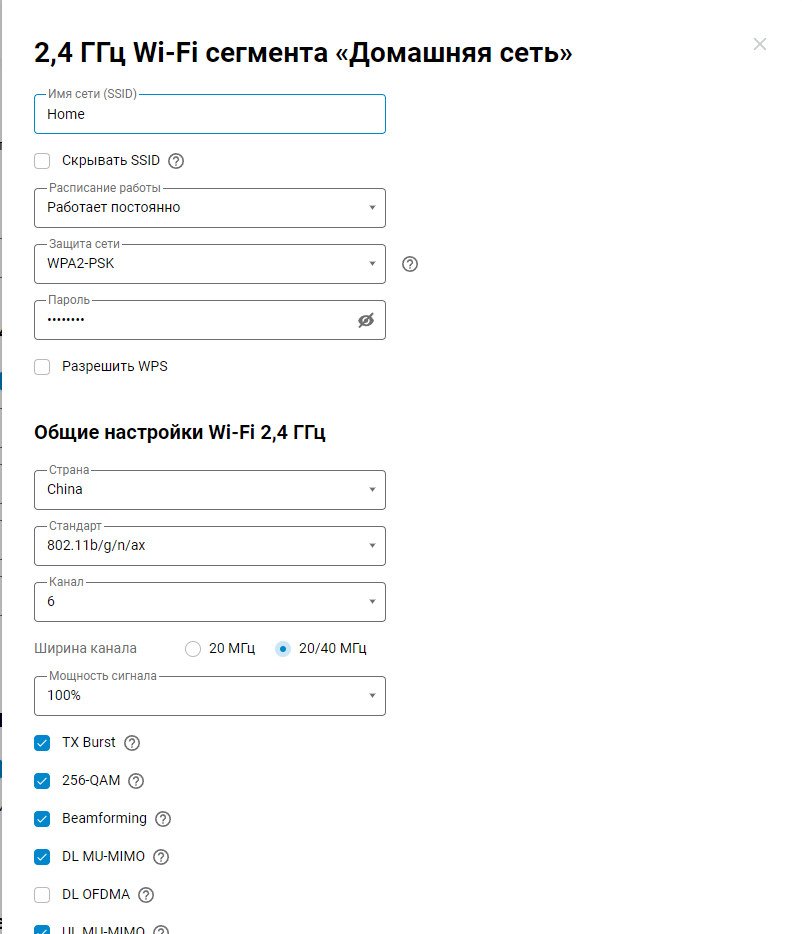Disable the TX Burst checkbox
The height and width of the screenshot is (934, 802).
[x=42, y=743]
